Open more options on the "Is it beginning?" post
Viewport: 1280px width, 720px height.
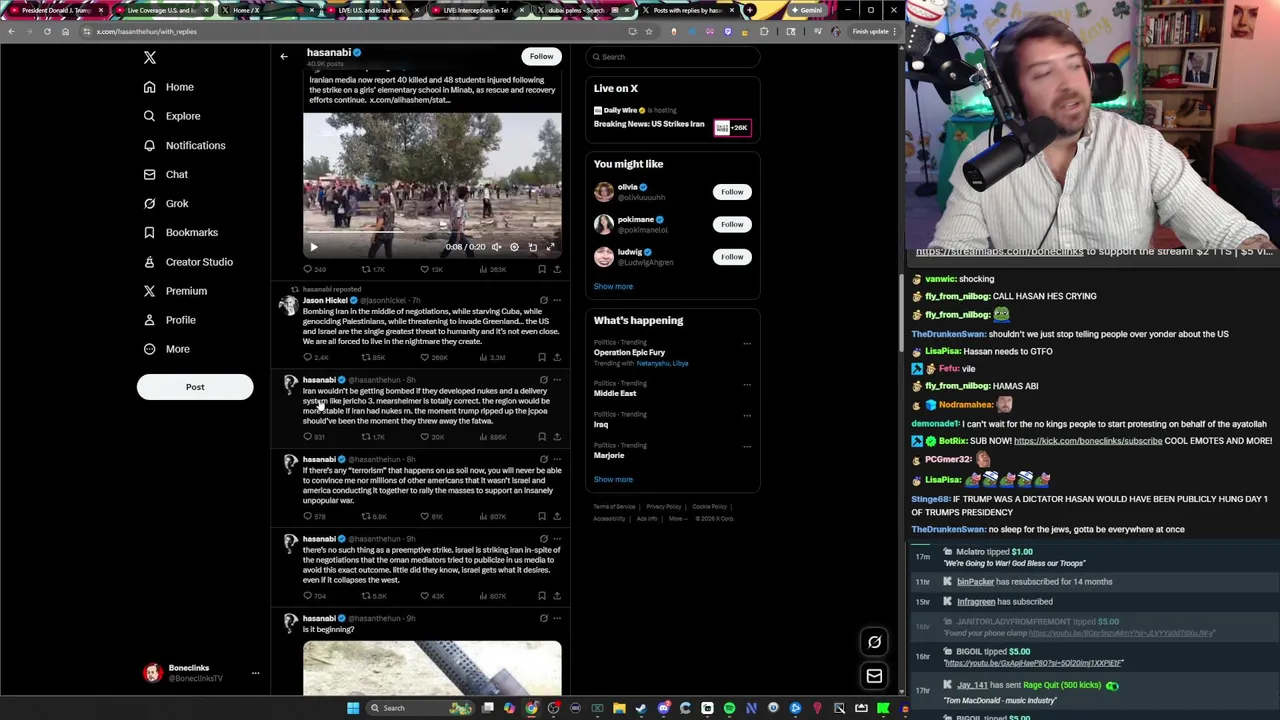tap(557, 618)
